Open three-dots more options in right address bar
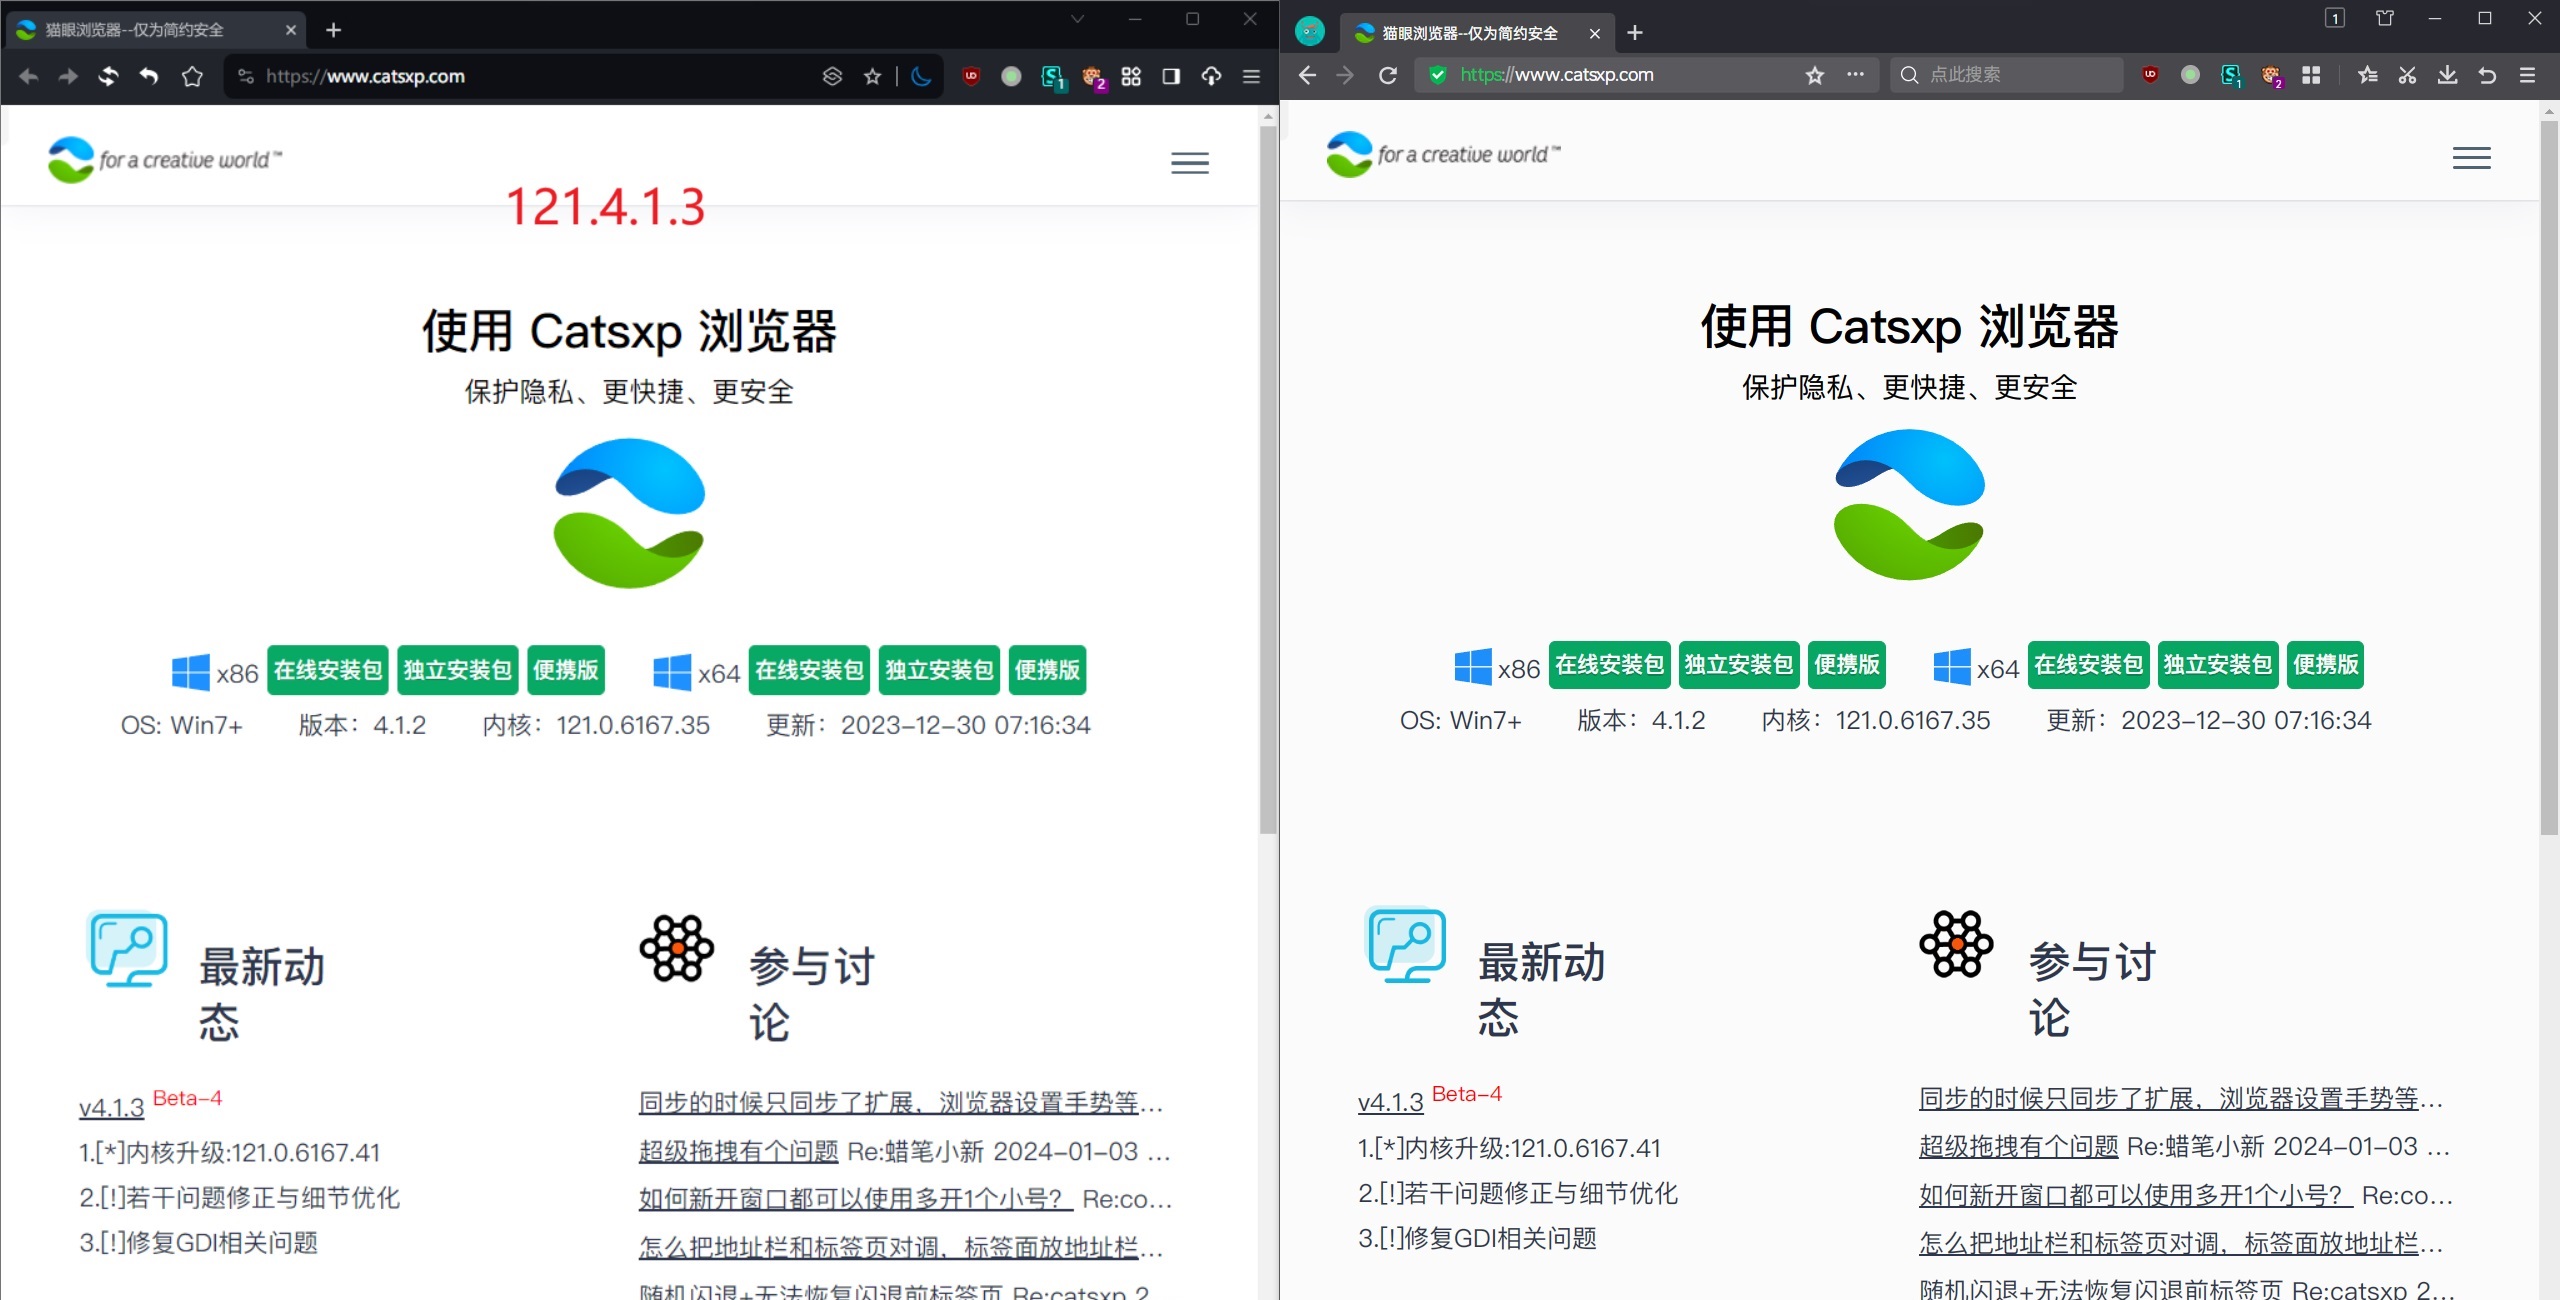The width and height of the screenshot is (2560, 1300). click(x=1855, y=75)
